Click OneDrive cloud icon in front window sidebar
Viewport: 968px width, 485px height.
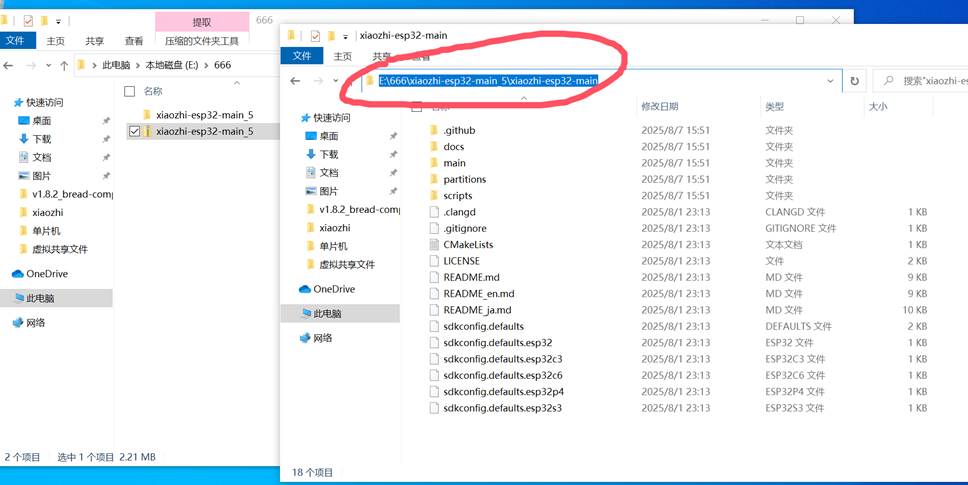tap(305, 289)
